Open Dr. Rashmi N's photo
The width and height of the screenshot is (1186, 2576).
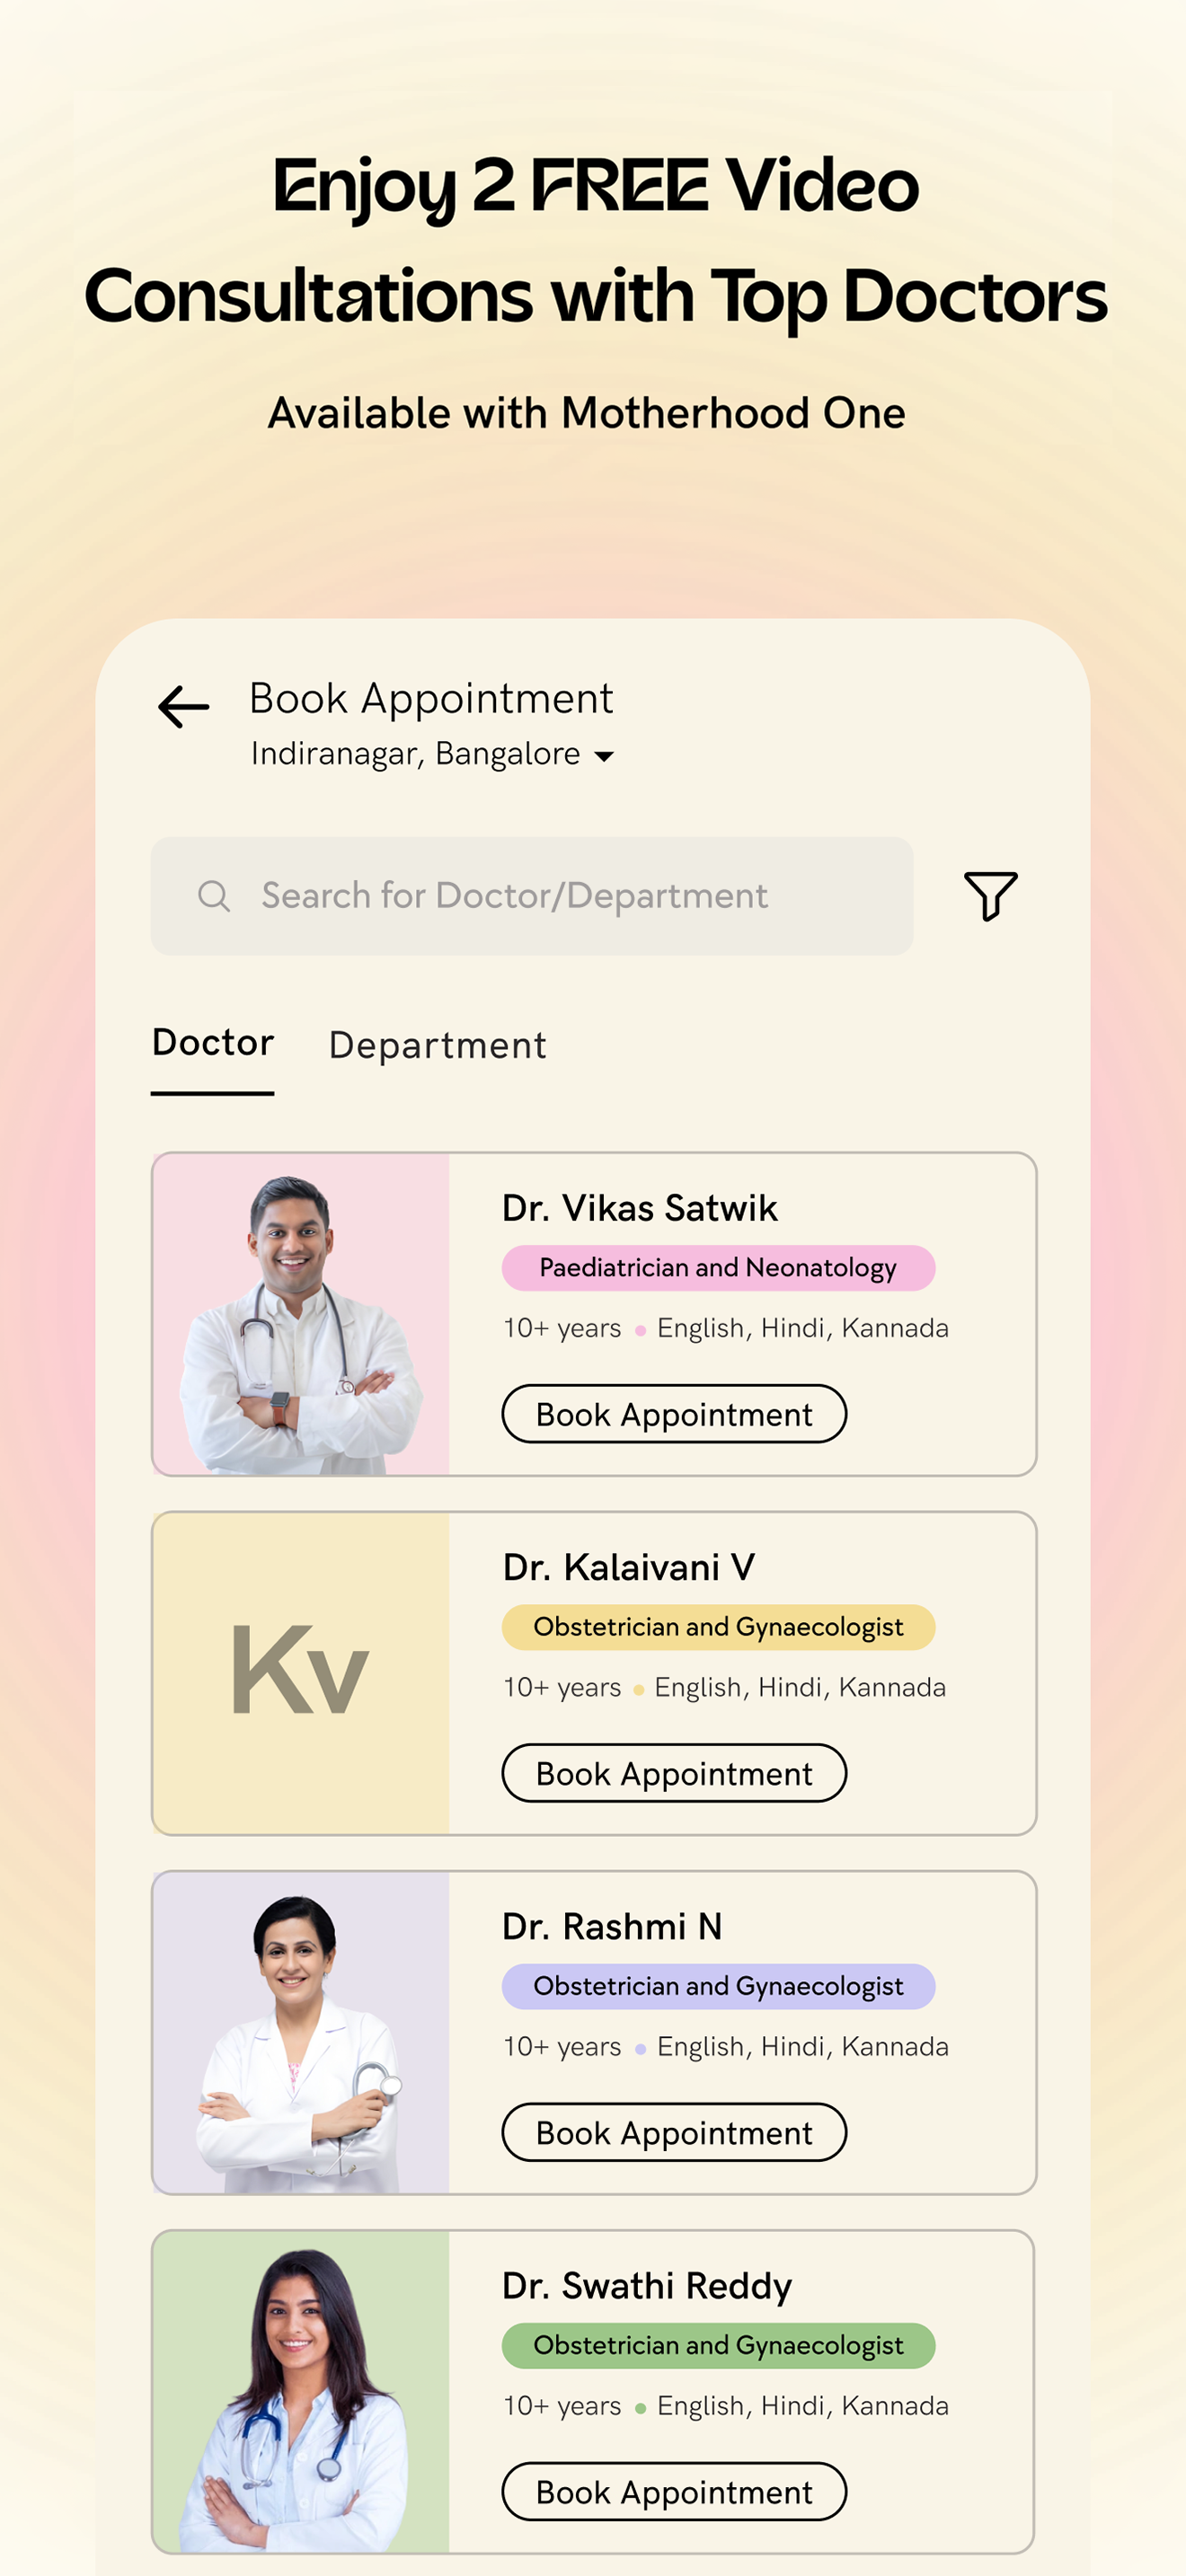[x=301, y=2032]
